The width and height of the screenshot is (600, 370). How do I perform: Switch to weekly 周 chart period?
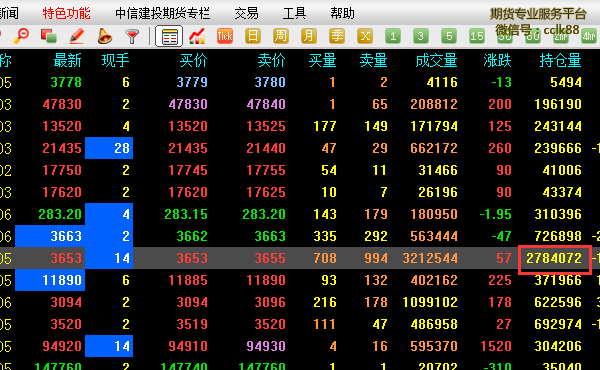coord(281,36)
